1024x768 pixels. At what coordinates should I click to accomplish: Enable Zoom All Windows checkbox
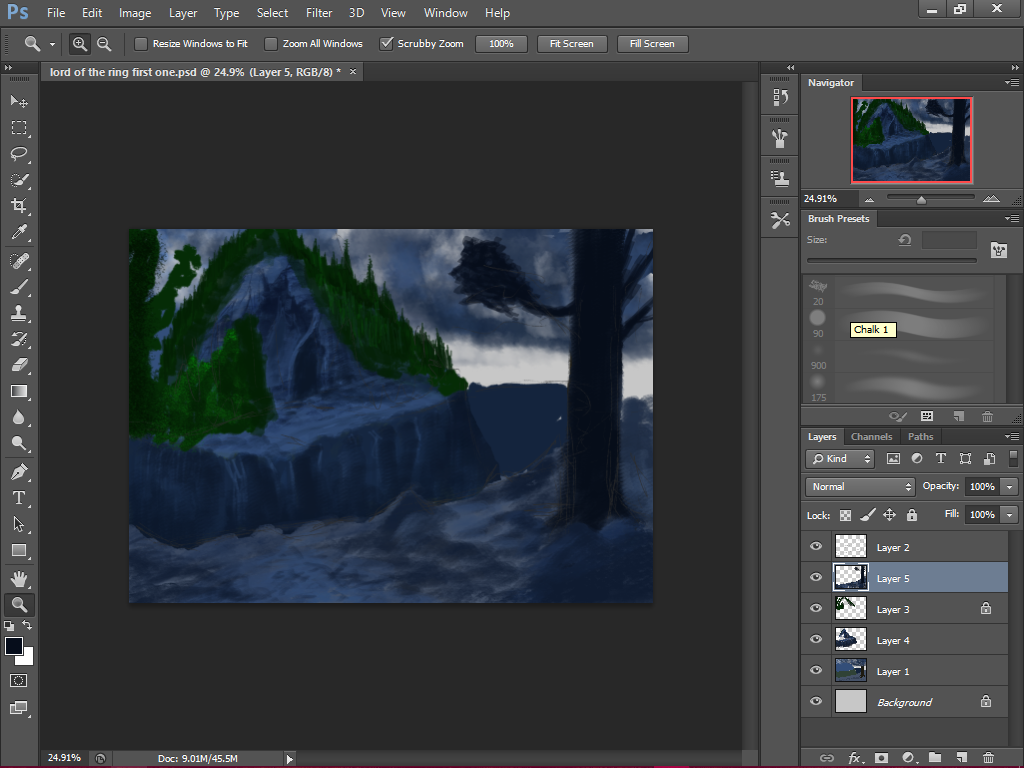point(270,44)
